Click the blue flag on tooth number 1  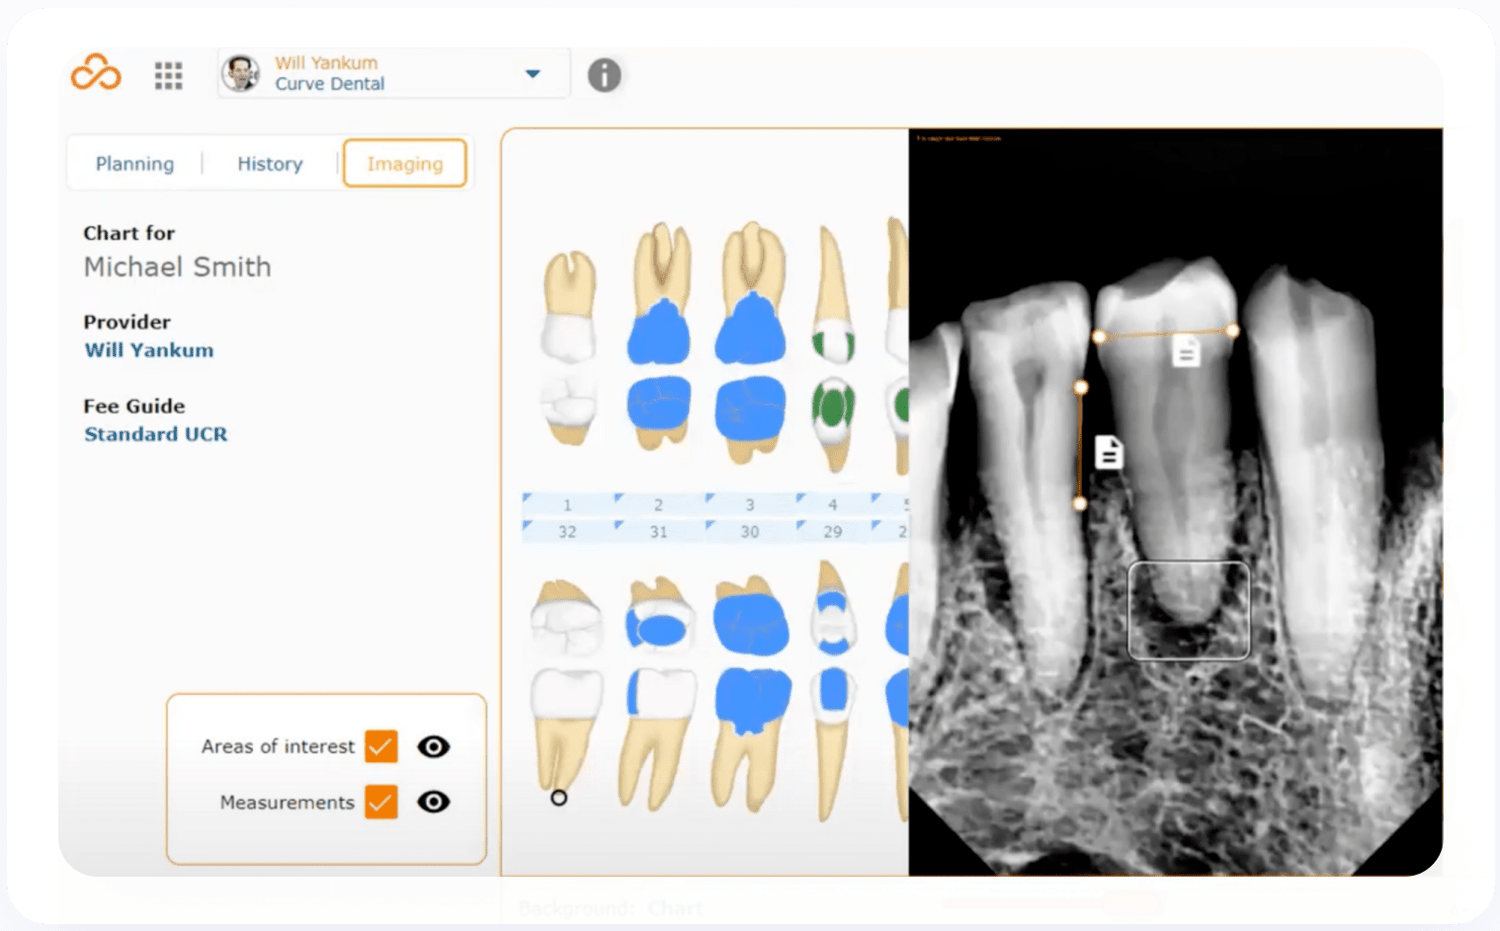(x=525, y=497)
